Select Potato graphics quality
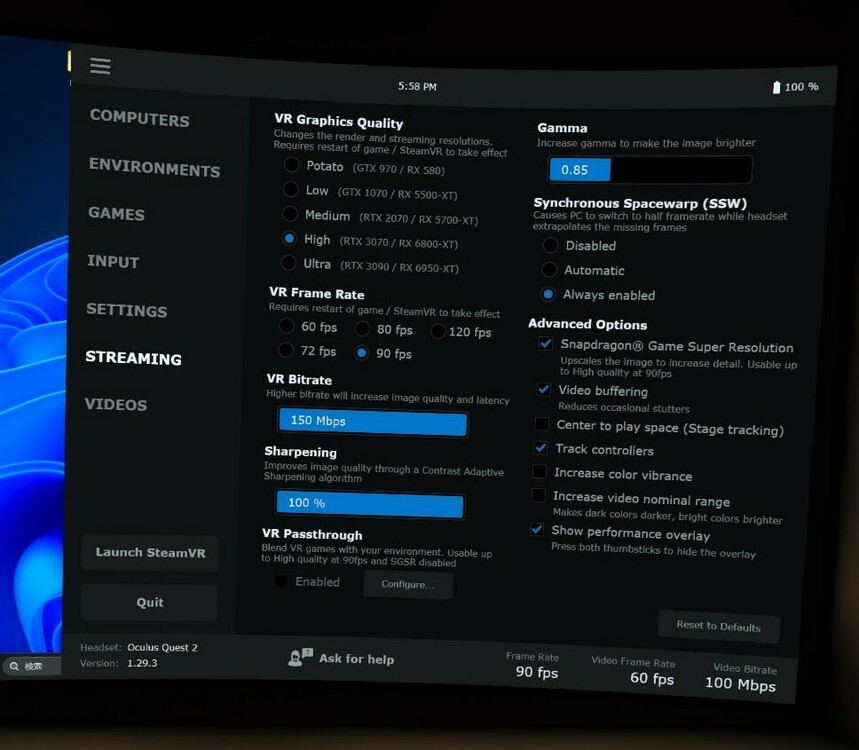859x750 pixels. (x=290, y=166)
